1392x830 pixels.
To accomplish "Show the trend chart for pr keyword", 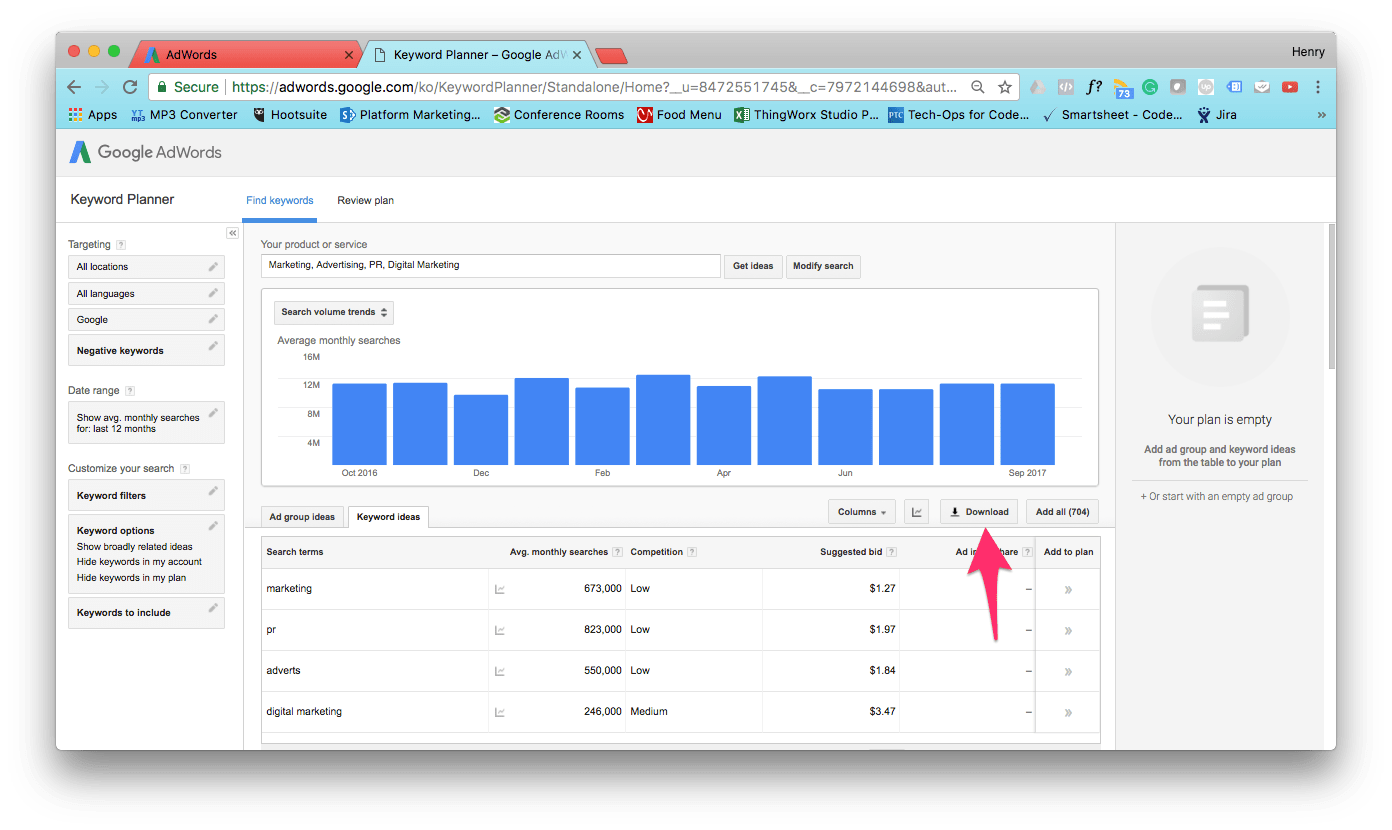I will tap(500, 630).
